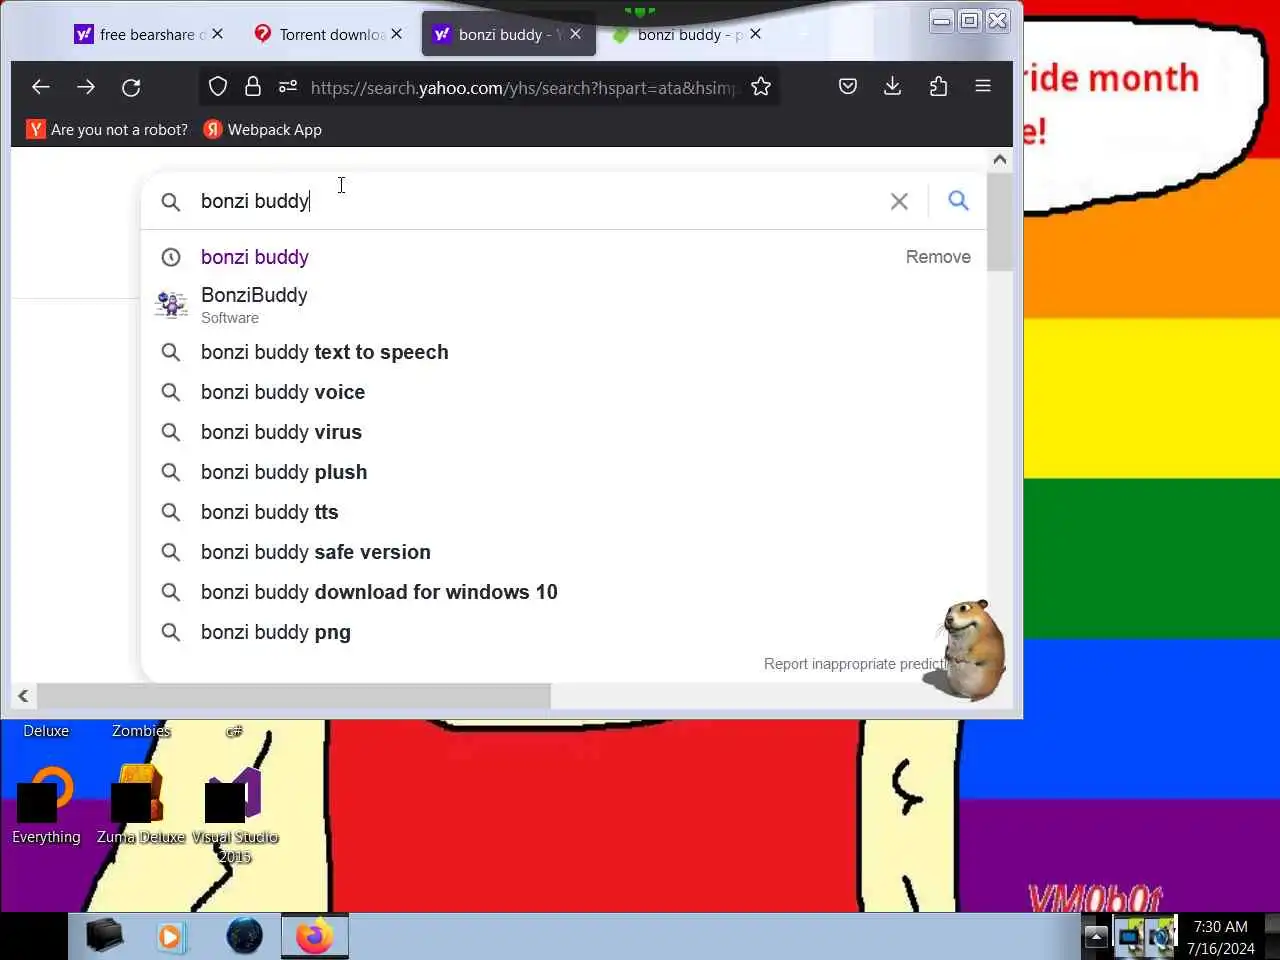Click Report inappropriate predictions link
Screen dimensions: 1280x960
[857, 664]
